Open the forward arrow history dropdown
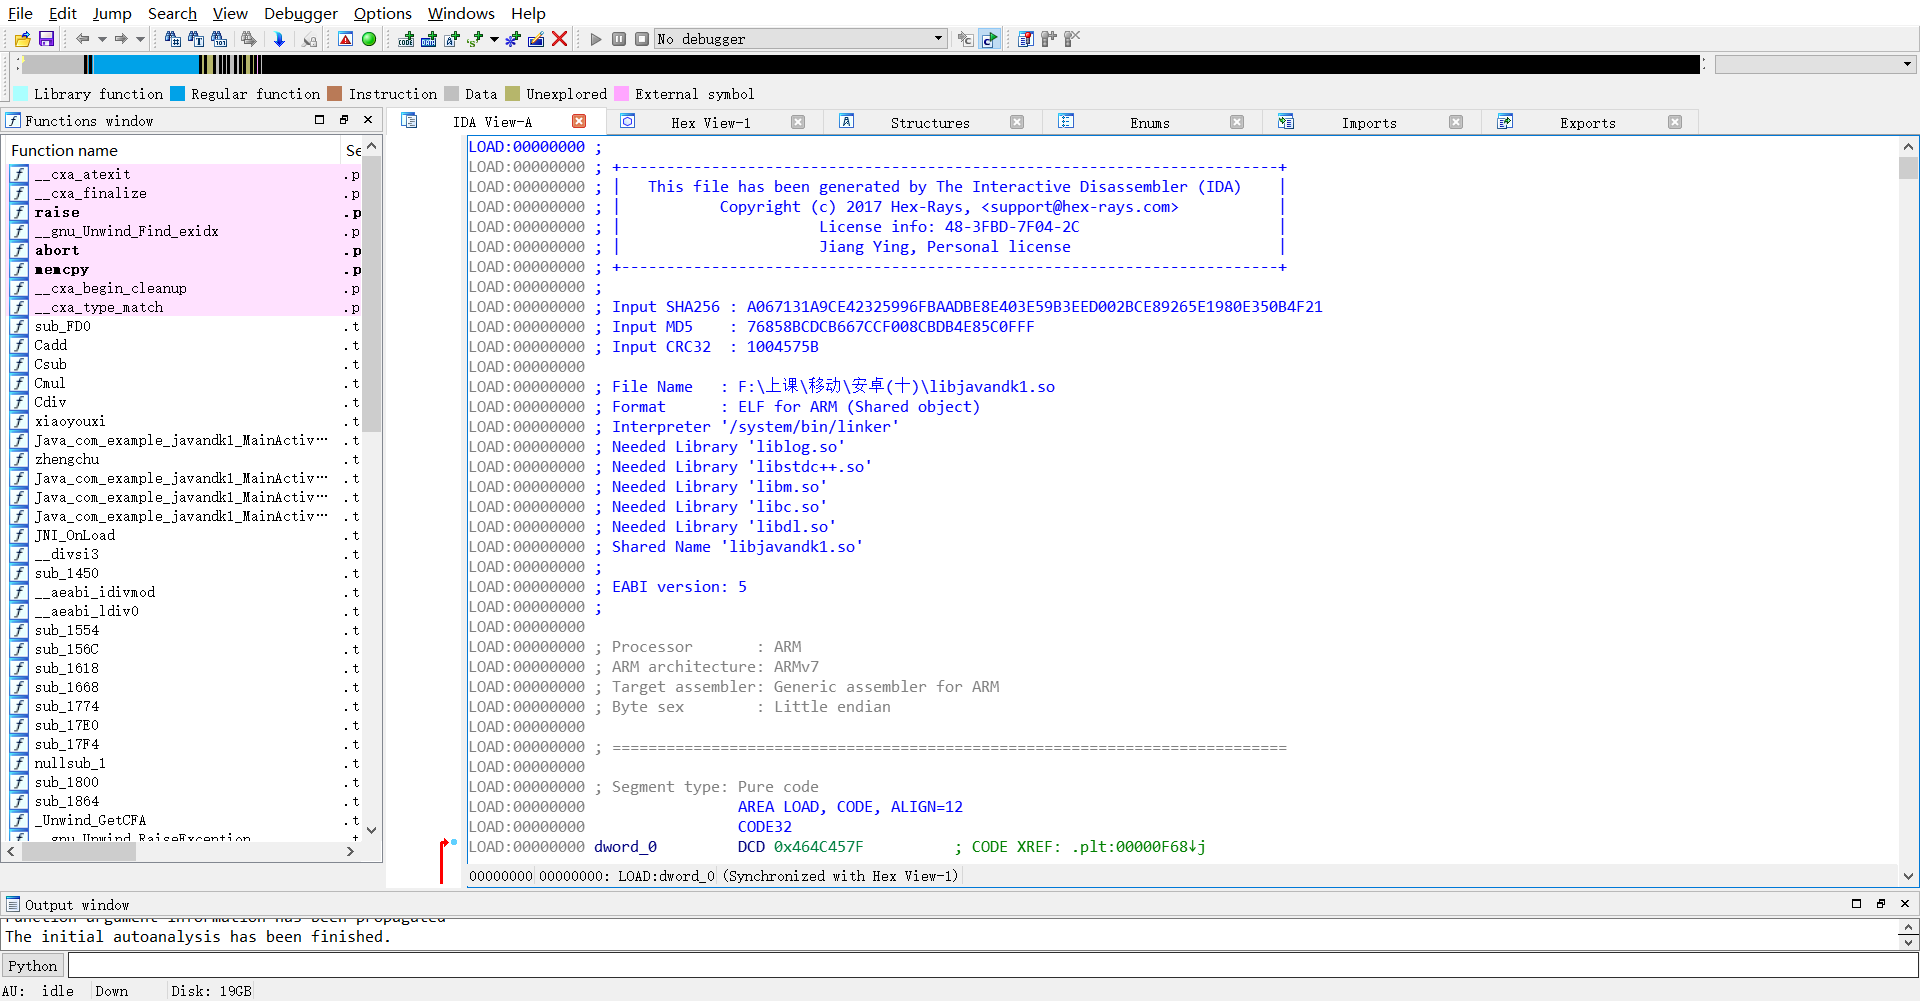 click(x=140, y=39)
